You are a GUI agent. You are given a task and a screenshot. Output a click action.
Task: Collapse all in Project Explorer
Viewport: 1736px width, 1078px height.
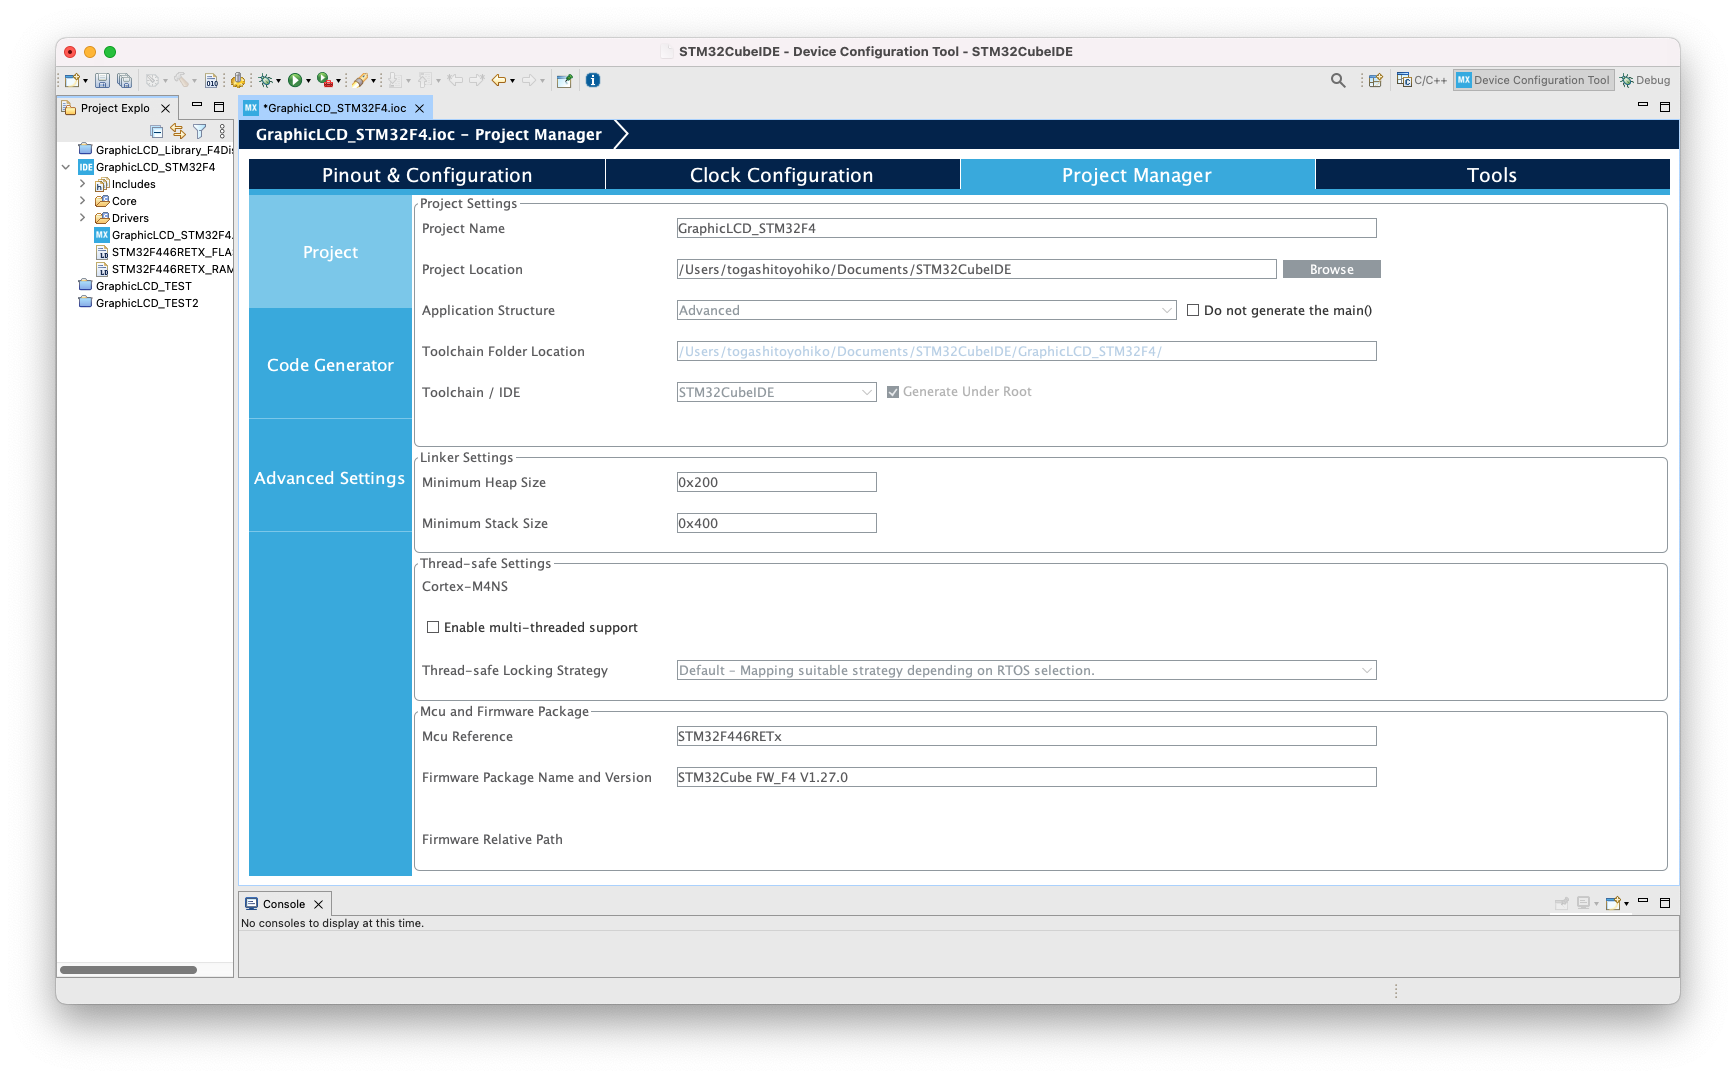click(x=156, y=131)
